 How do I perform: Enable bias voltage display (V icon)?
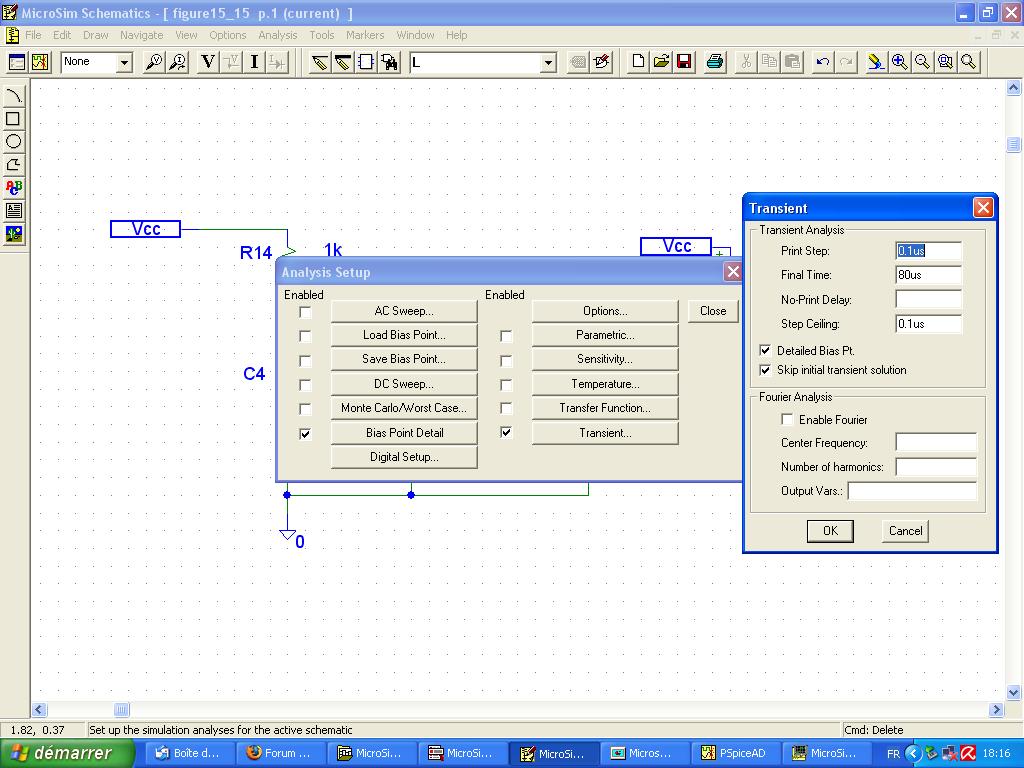tap(208, 62)
